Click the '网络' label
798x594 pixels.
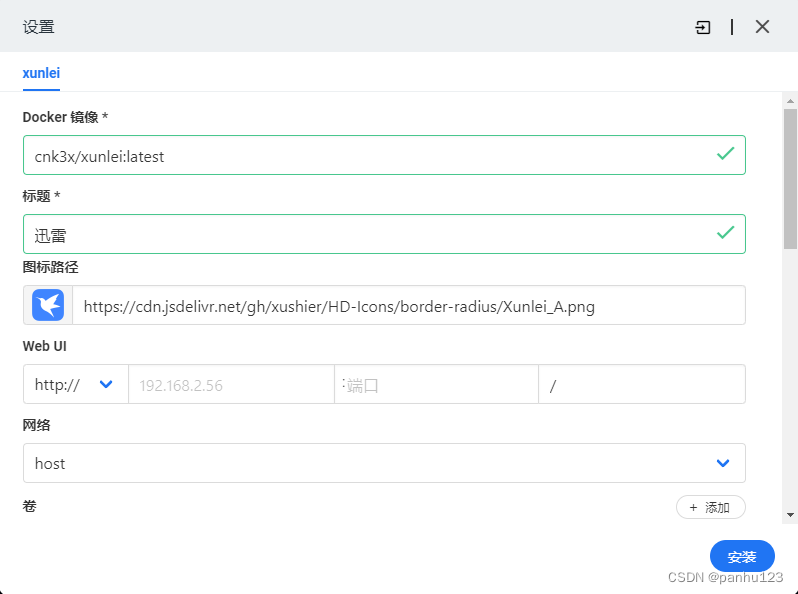(36, 425)
